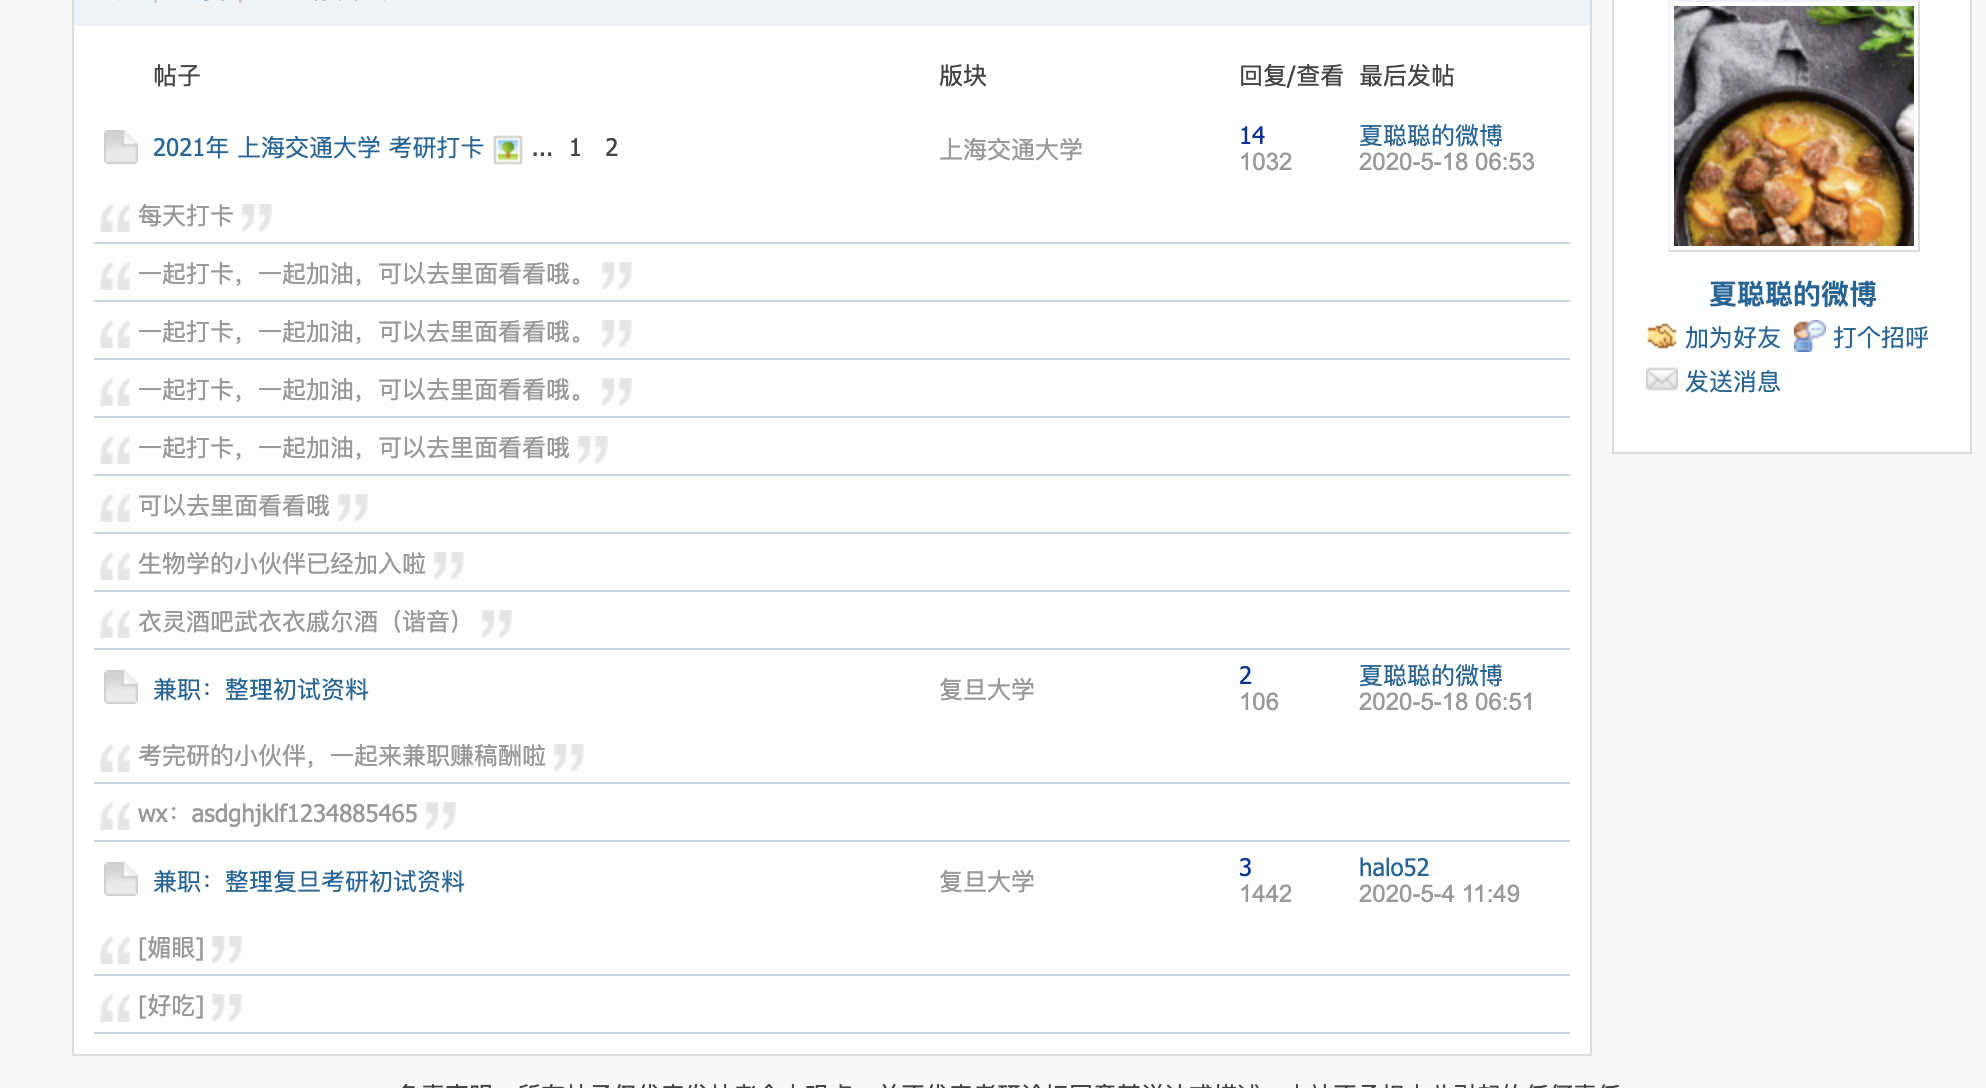Click the quoted reply 可以去里面看看哦
The height and width of the screenshot is (1088, 1986).
(234, 505)
